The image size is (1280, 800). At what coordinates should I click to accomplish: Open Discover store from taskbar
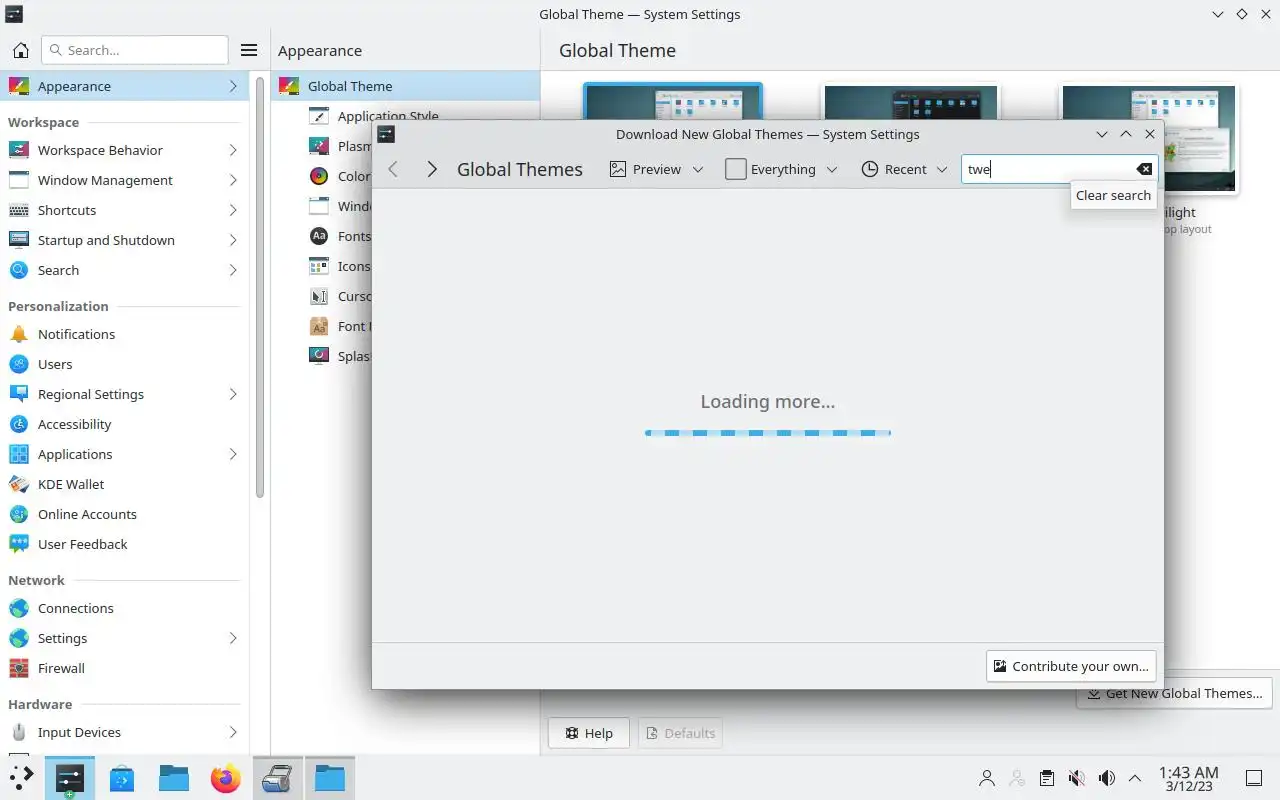122,777
